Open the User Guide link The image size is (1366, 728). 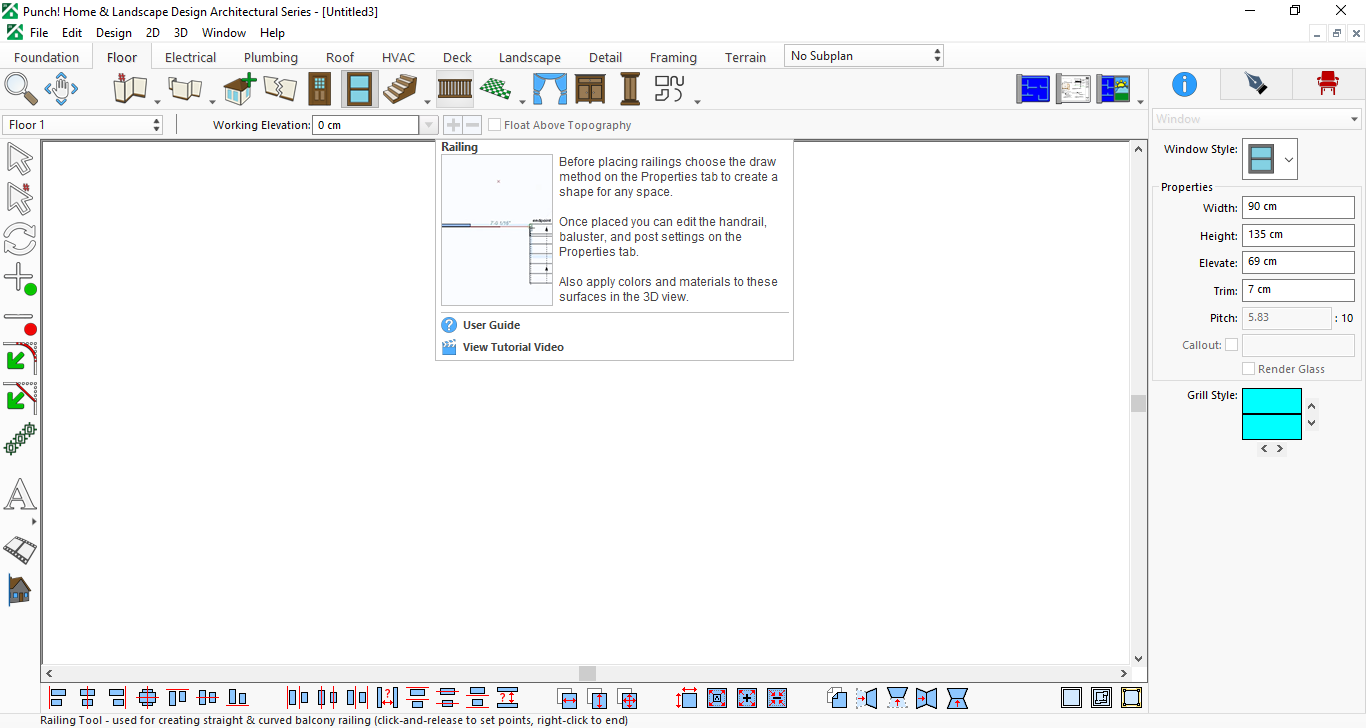[x=491, y=325]
